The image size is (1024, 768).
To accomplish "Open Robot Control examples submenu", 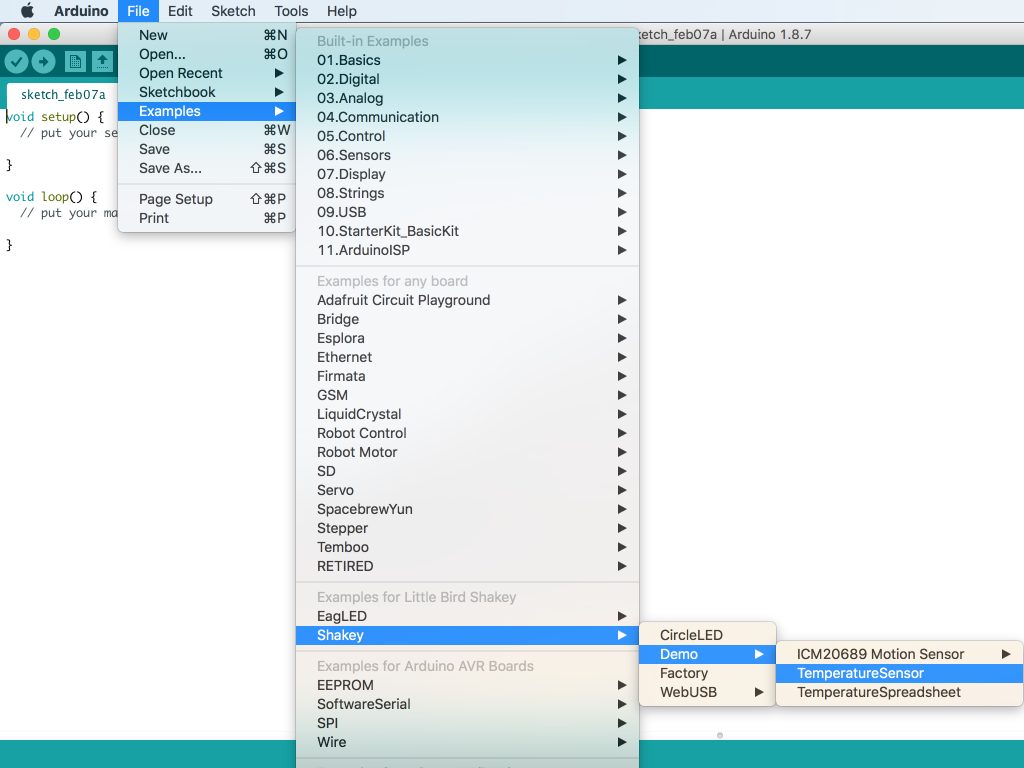I will [468, 432].
